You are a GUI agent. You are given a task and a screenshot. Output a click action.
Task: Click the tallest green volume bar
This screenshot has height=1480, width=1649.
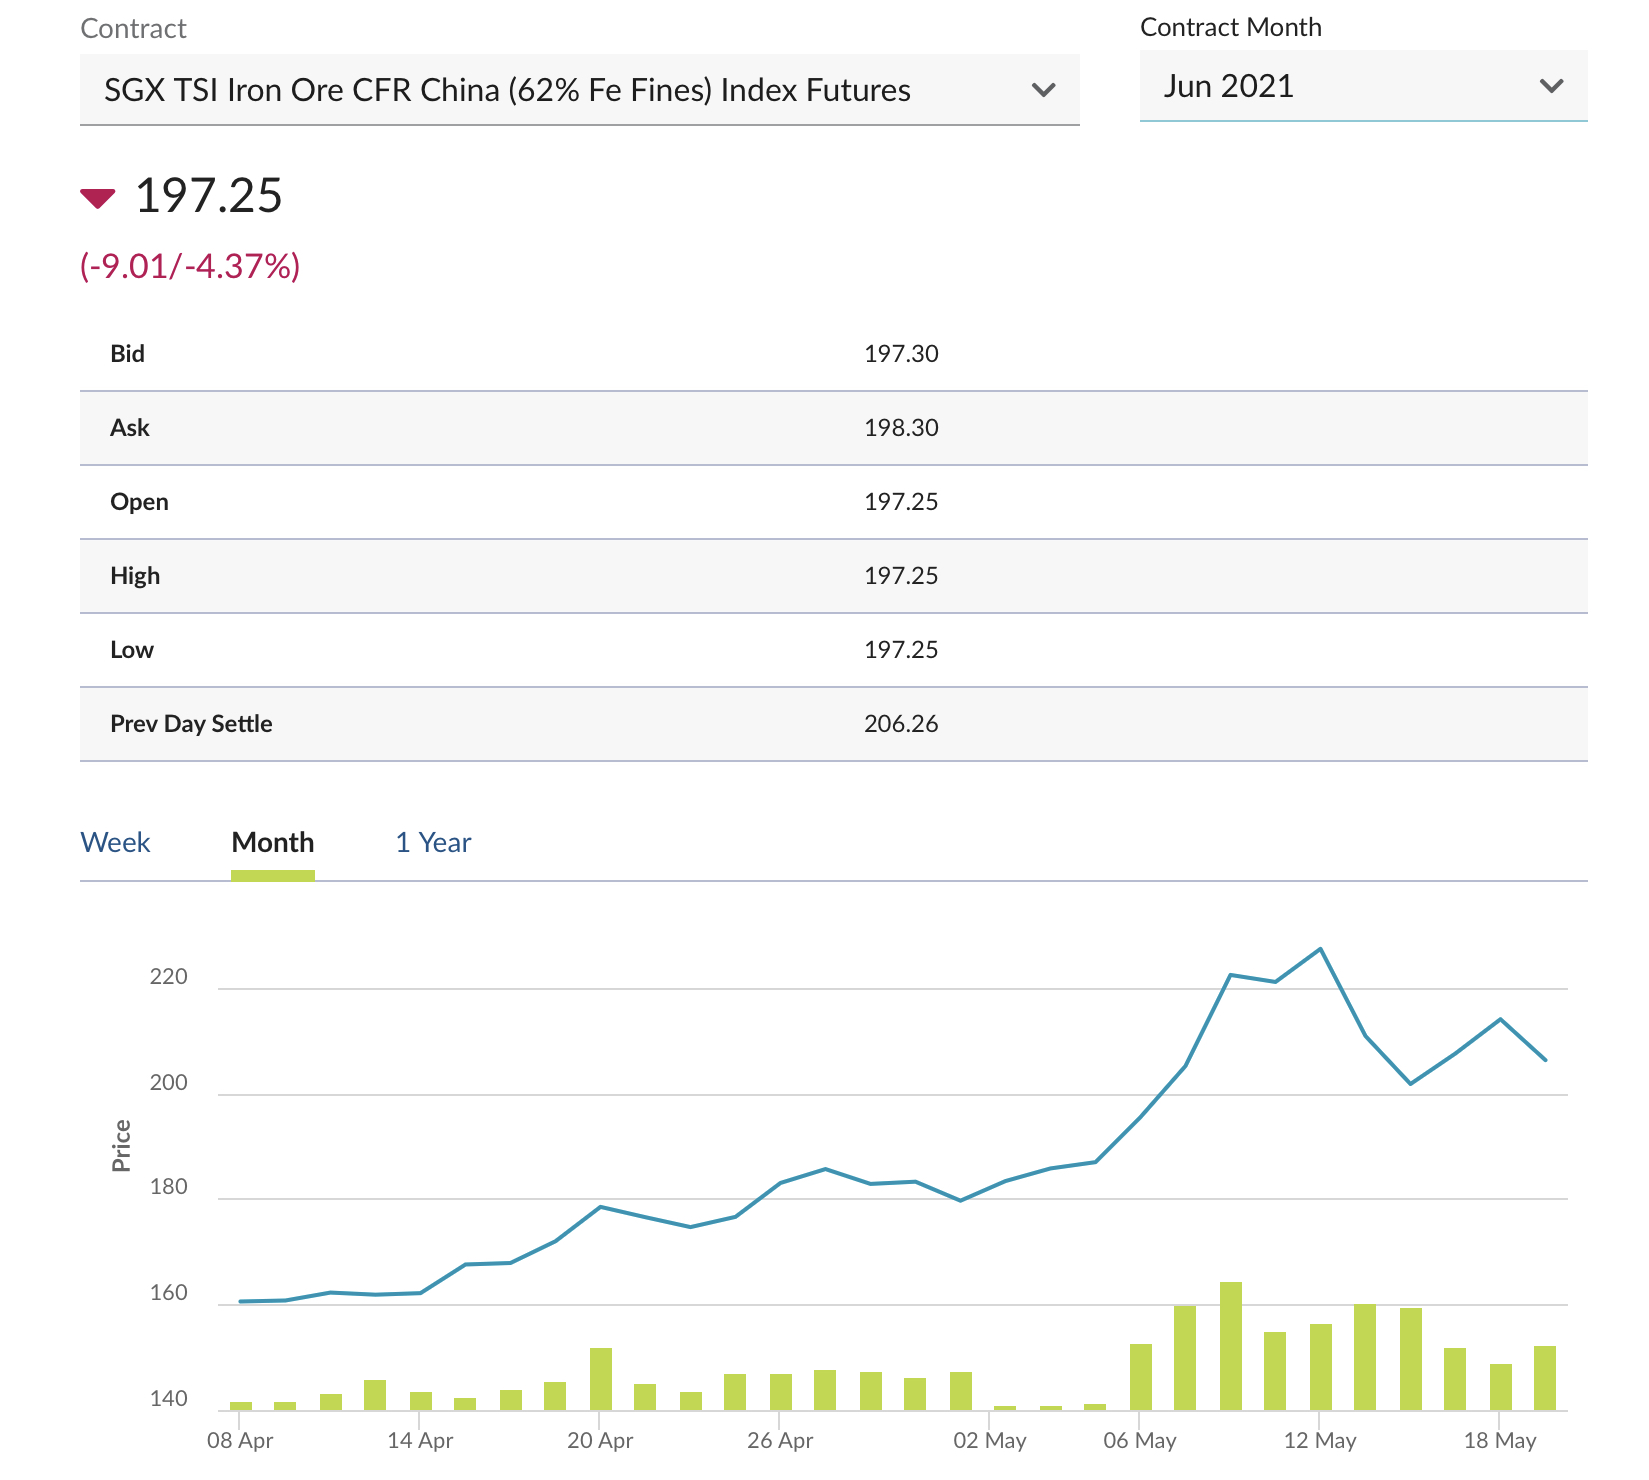click(1231, 1345)
